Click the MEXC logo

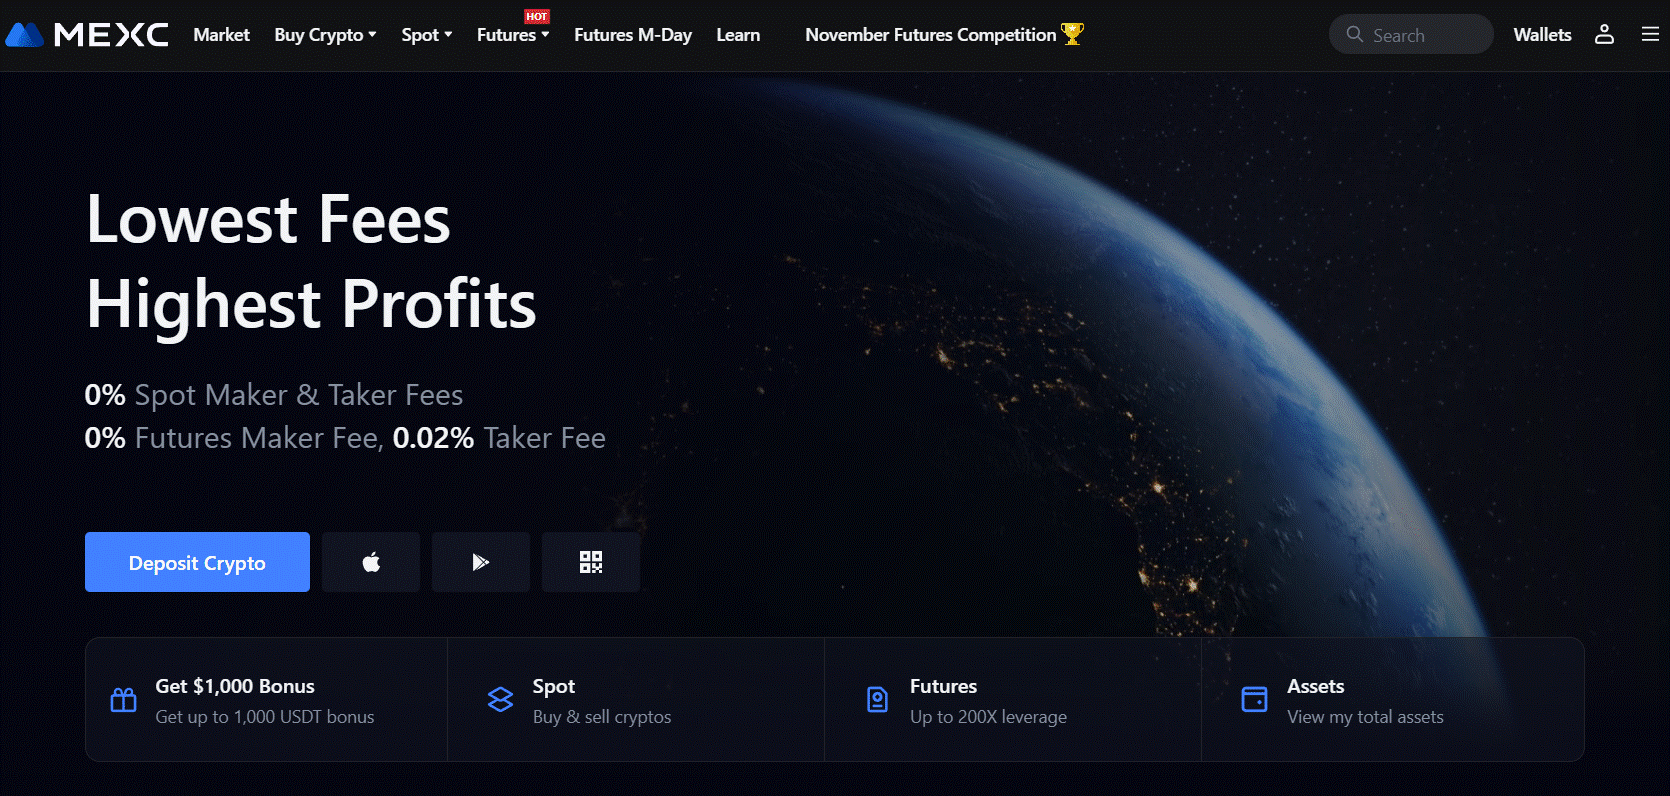click(87, 35)
